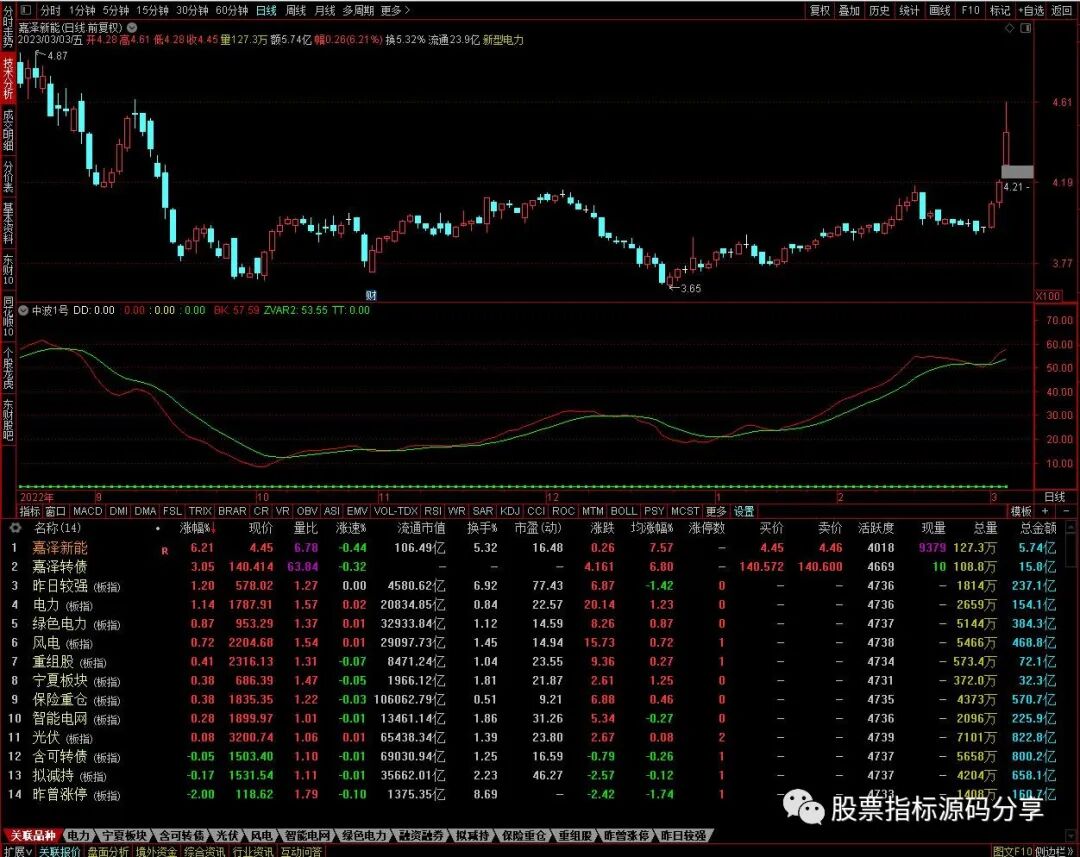This screenshot has height=857, width=1080.
Task: Select the 日线 daily period
Action: point(266,10)
